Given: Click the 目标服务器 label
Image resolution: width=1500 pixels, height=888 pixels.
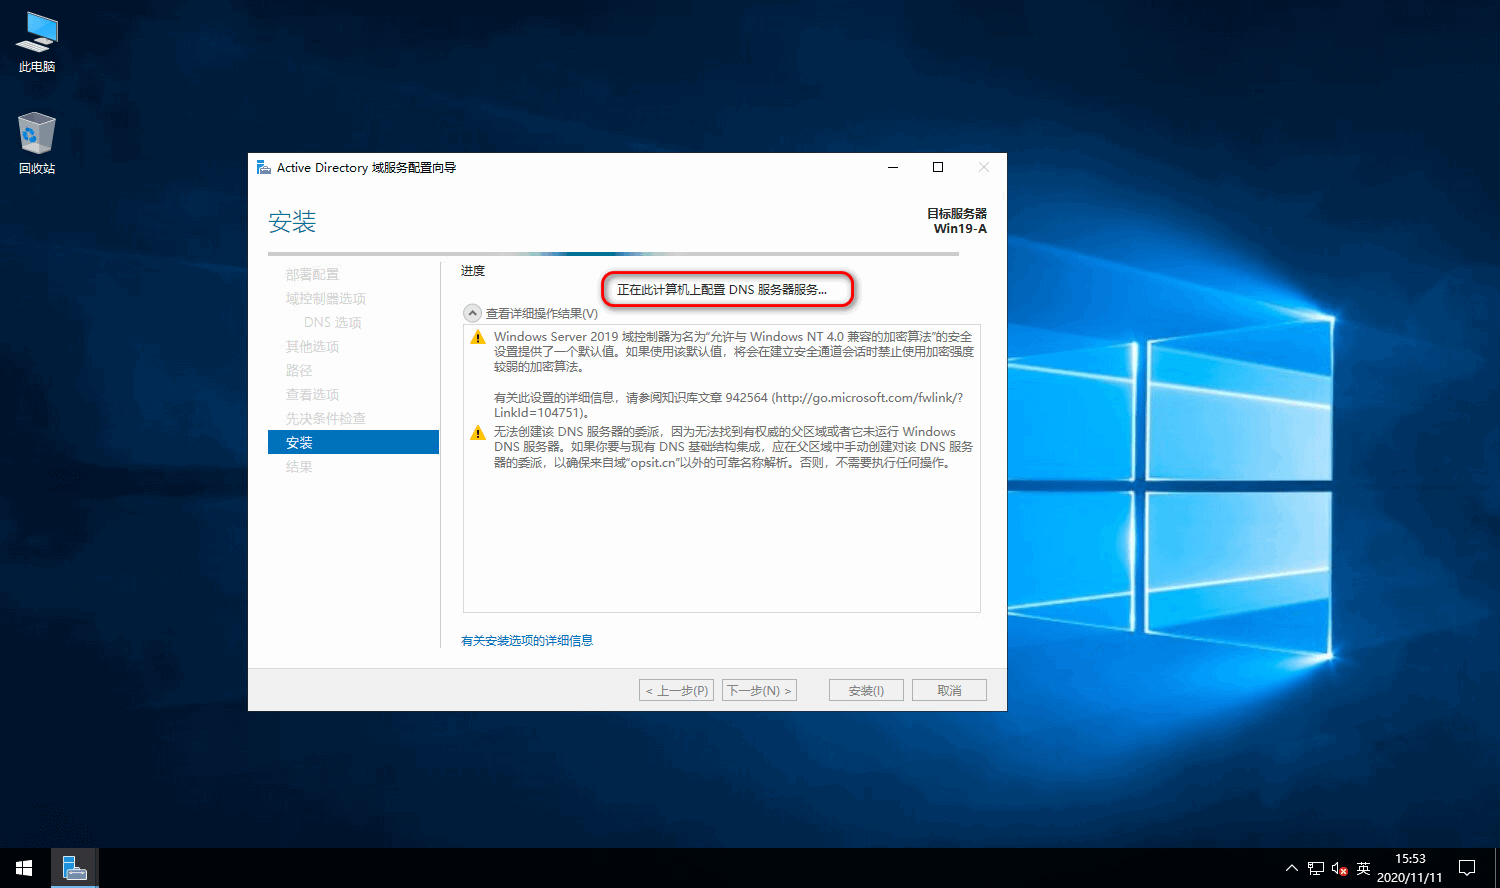Looking at the screenshot, I should (x=957, y=214).
